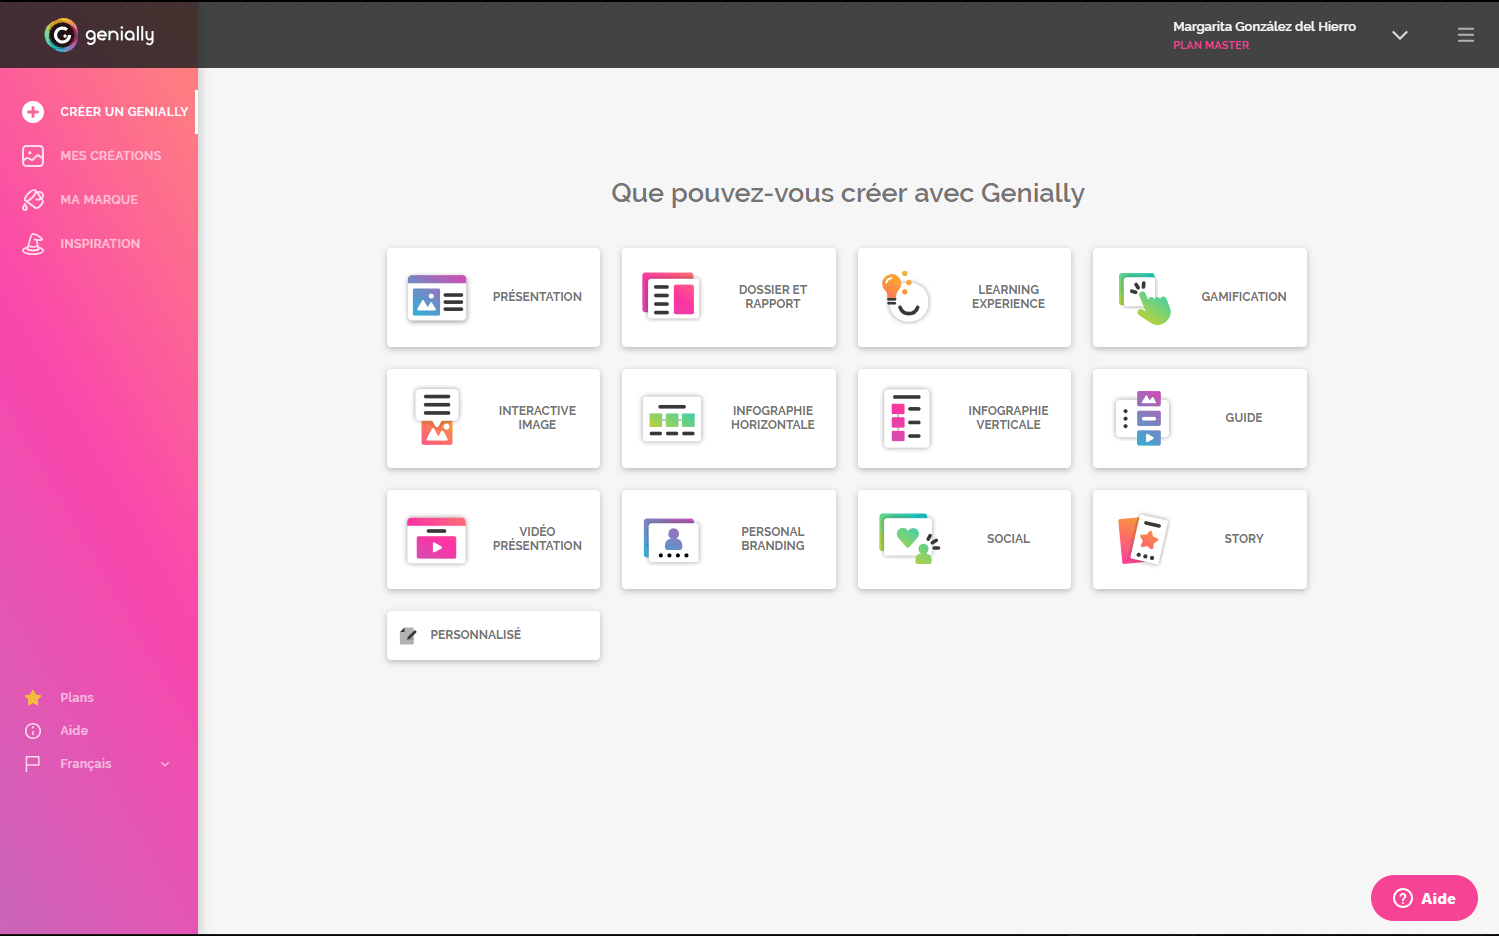This screenshot has width=1499, height=936.
Task: Expand the Français language selector
Action: 165,763
